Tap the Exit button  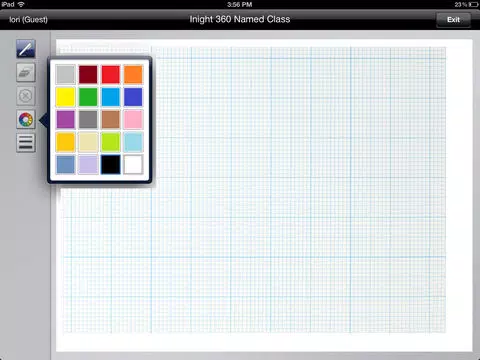click(453, 20)
